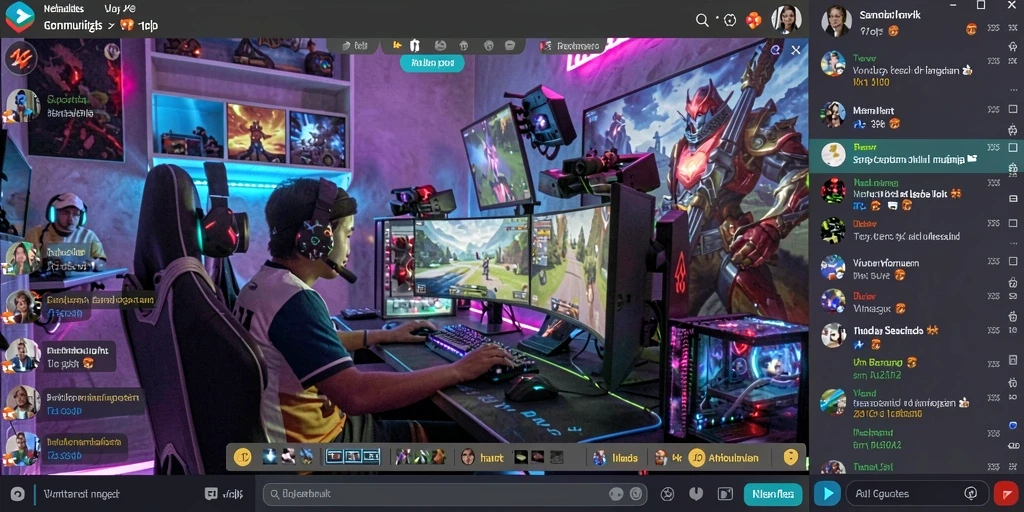Click the red send button in chat panel
The height and width of the screenshot is (512, 1024).
pyautogui.click(x=1006, y=493)
